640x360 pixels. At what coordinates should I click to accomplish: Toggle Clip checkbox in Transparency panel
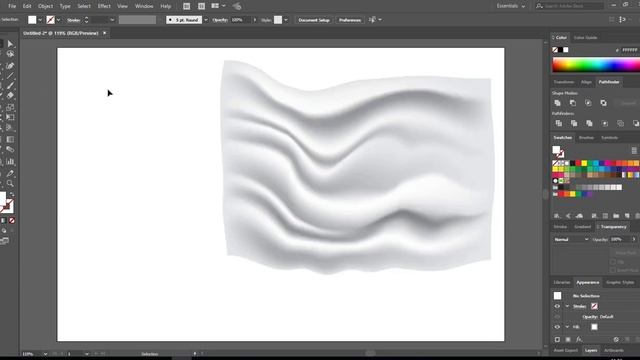613,262
